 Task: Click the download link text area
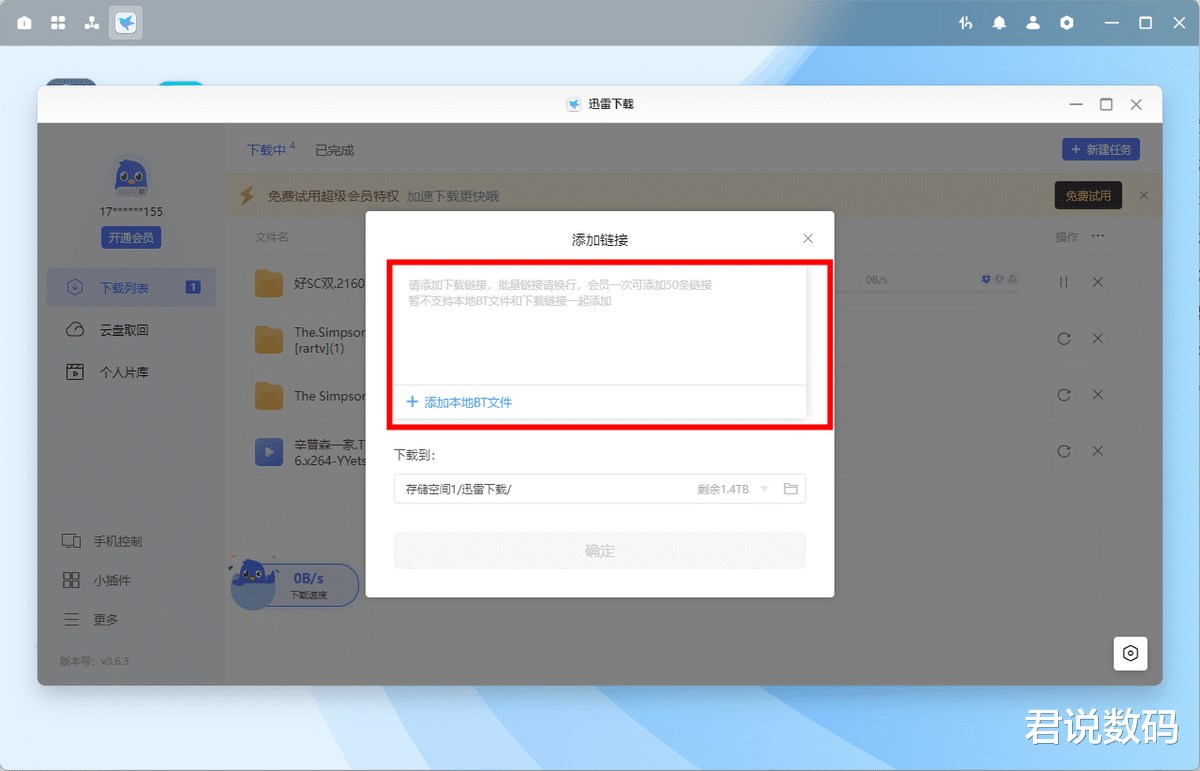point(600,325)
